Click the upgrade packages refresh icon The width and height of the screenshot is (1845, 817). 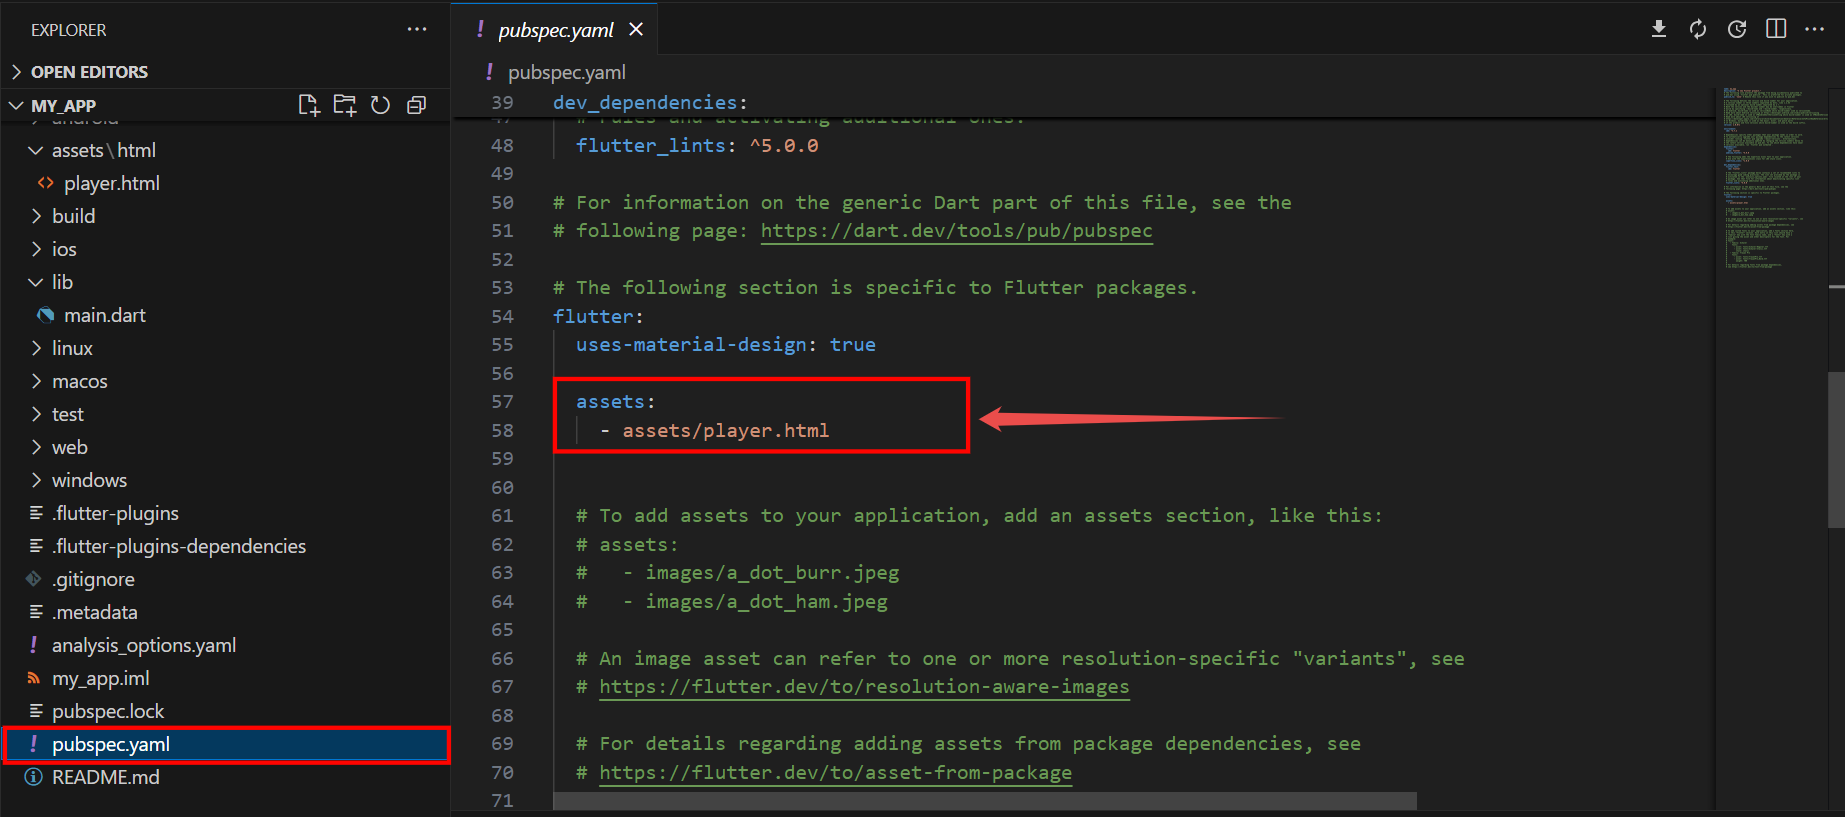[1698, 29]
